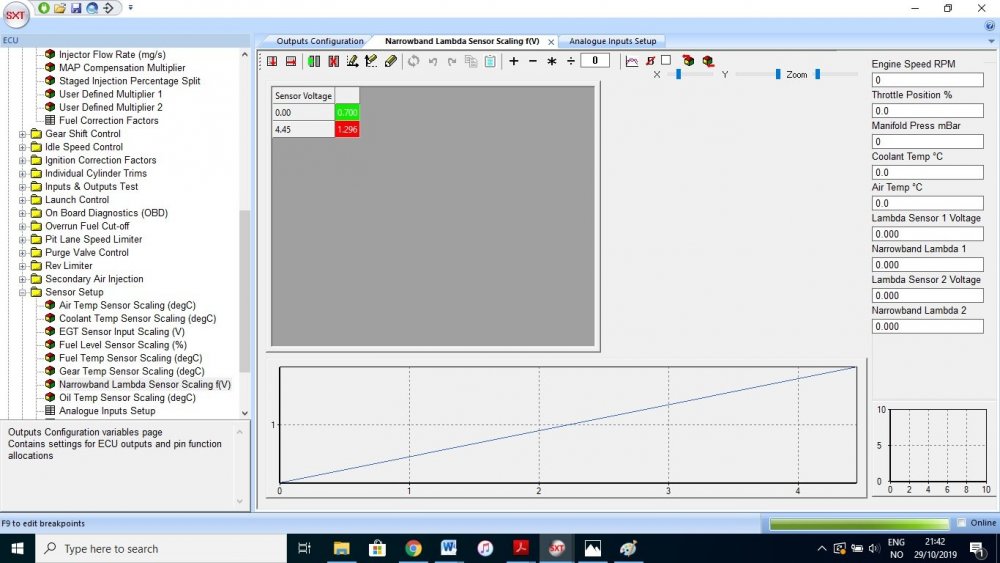Select Oil Temp Sensor Scaling (degC) item

127,398
